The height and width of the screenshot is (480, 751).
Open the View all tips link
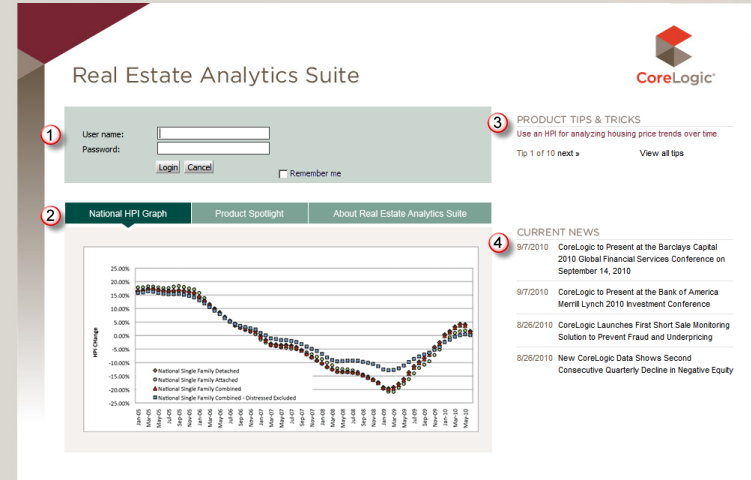661,153
